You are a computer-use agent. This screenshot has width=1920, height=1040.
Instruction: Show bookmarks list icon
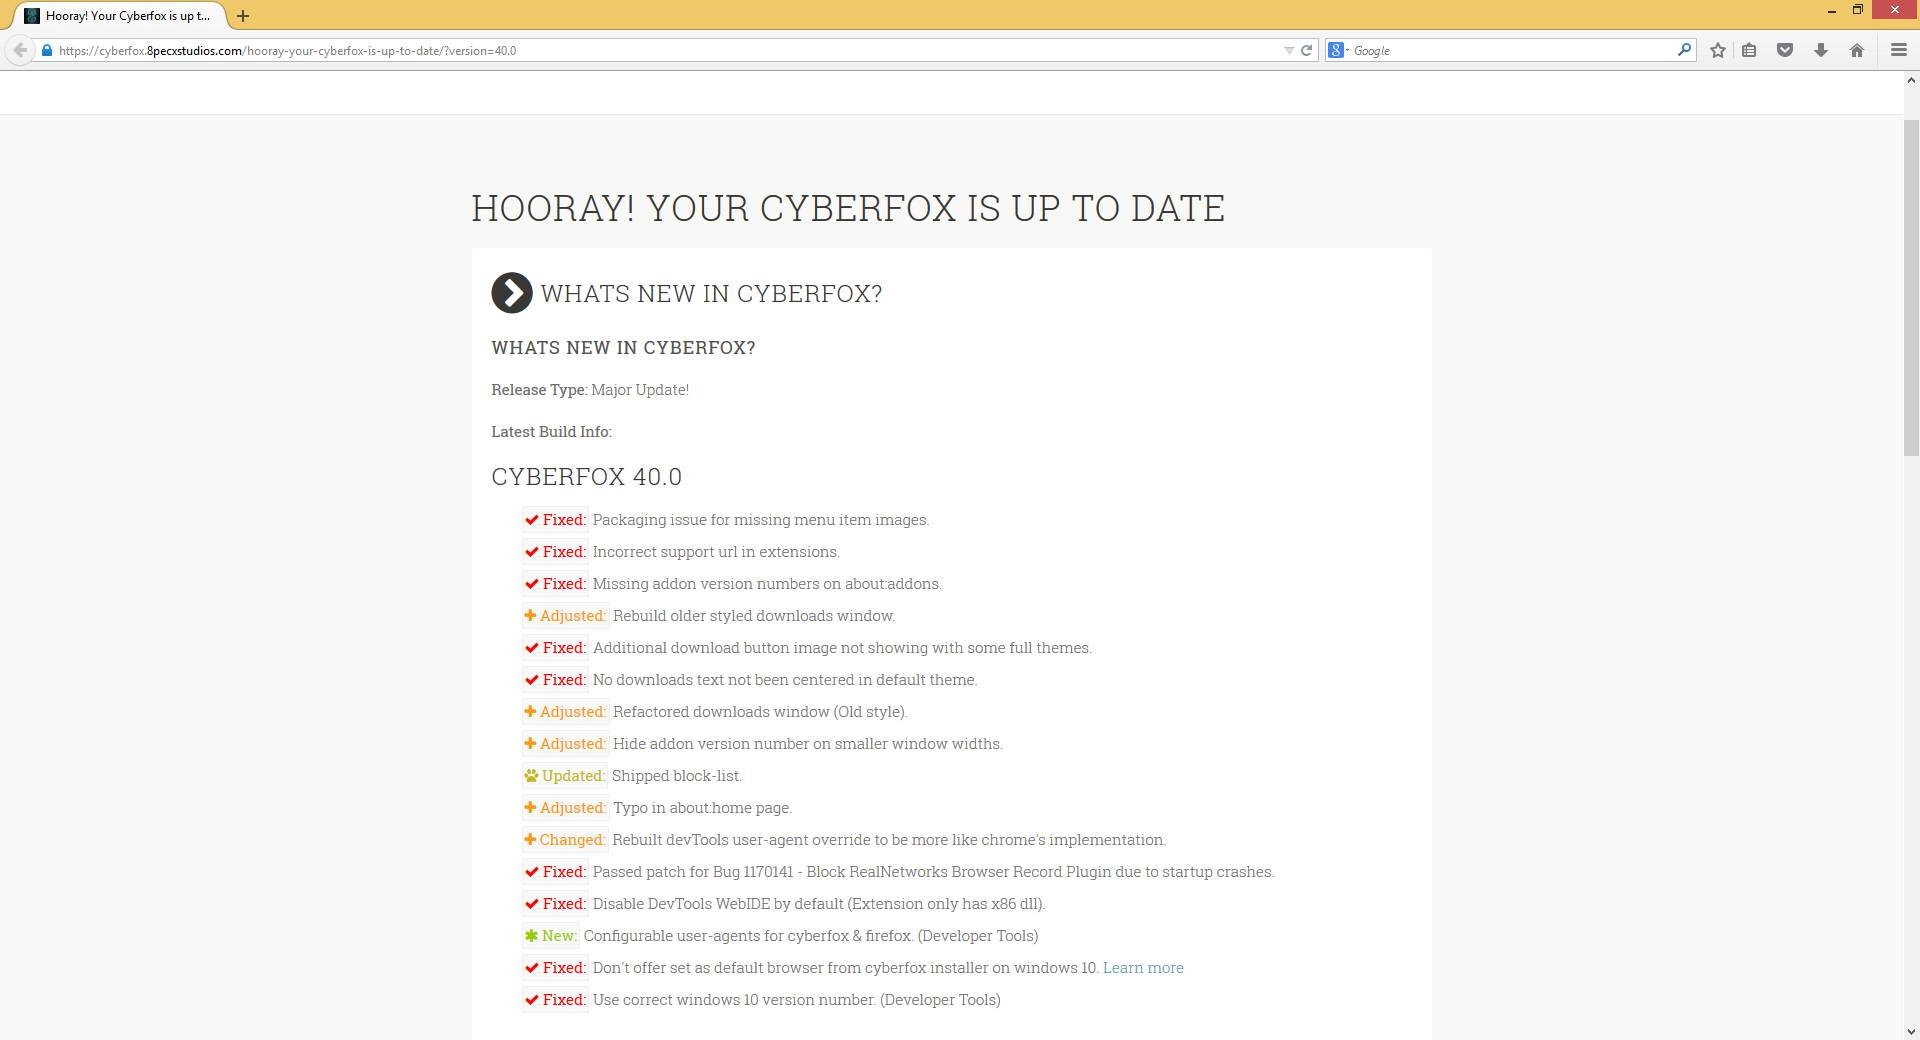pyautogui.click(x=1749, y=50)
